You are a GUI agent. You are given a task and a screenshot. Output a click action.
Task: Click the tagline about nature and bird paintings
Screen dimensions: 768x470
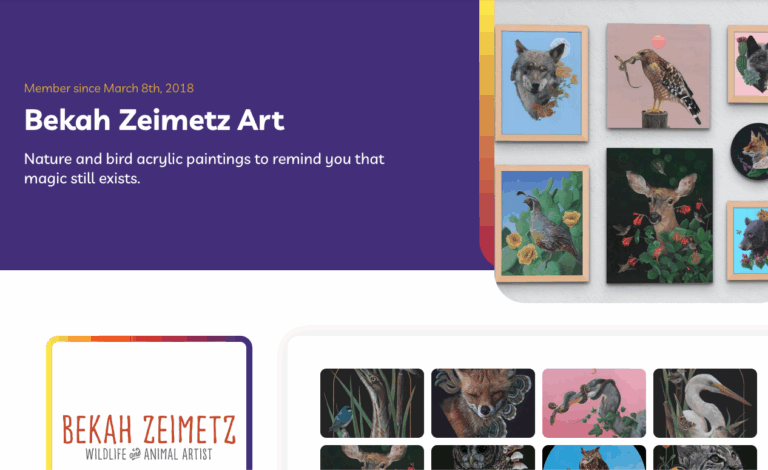(x=204, y=168)
